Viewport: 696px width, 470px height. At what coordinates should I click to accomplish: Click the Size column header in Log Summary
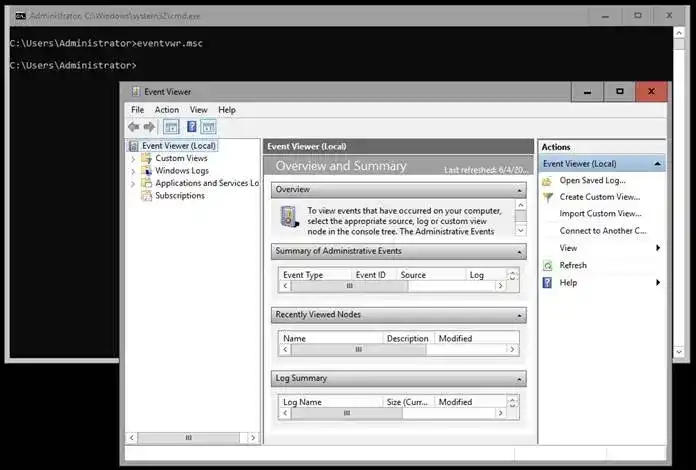point(408,402)
